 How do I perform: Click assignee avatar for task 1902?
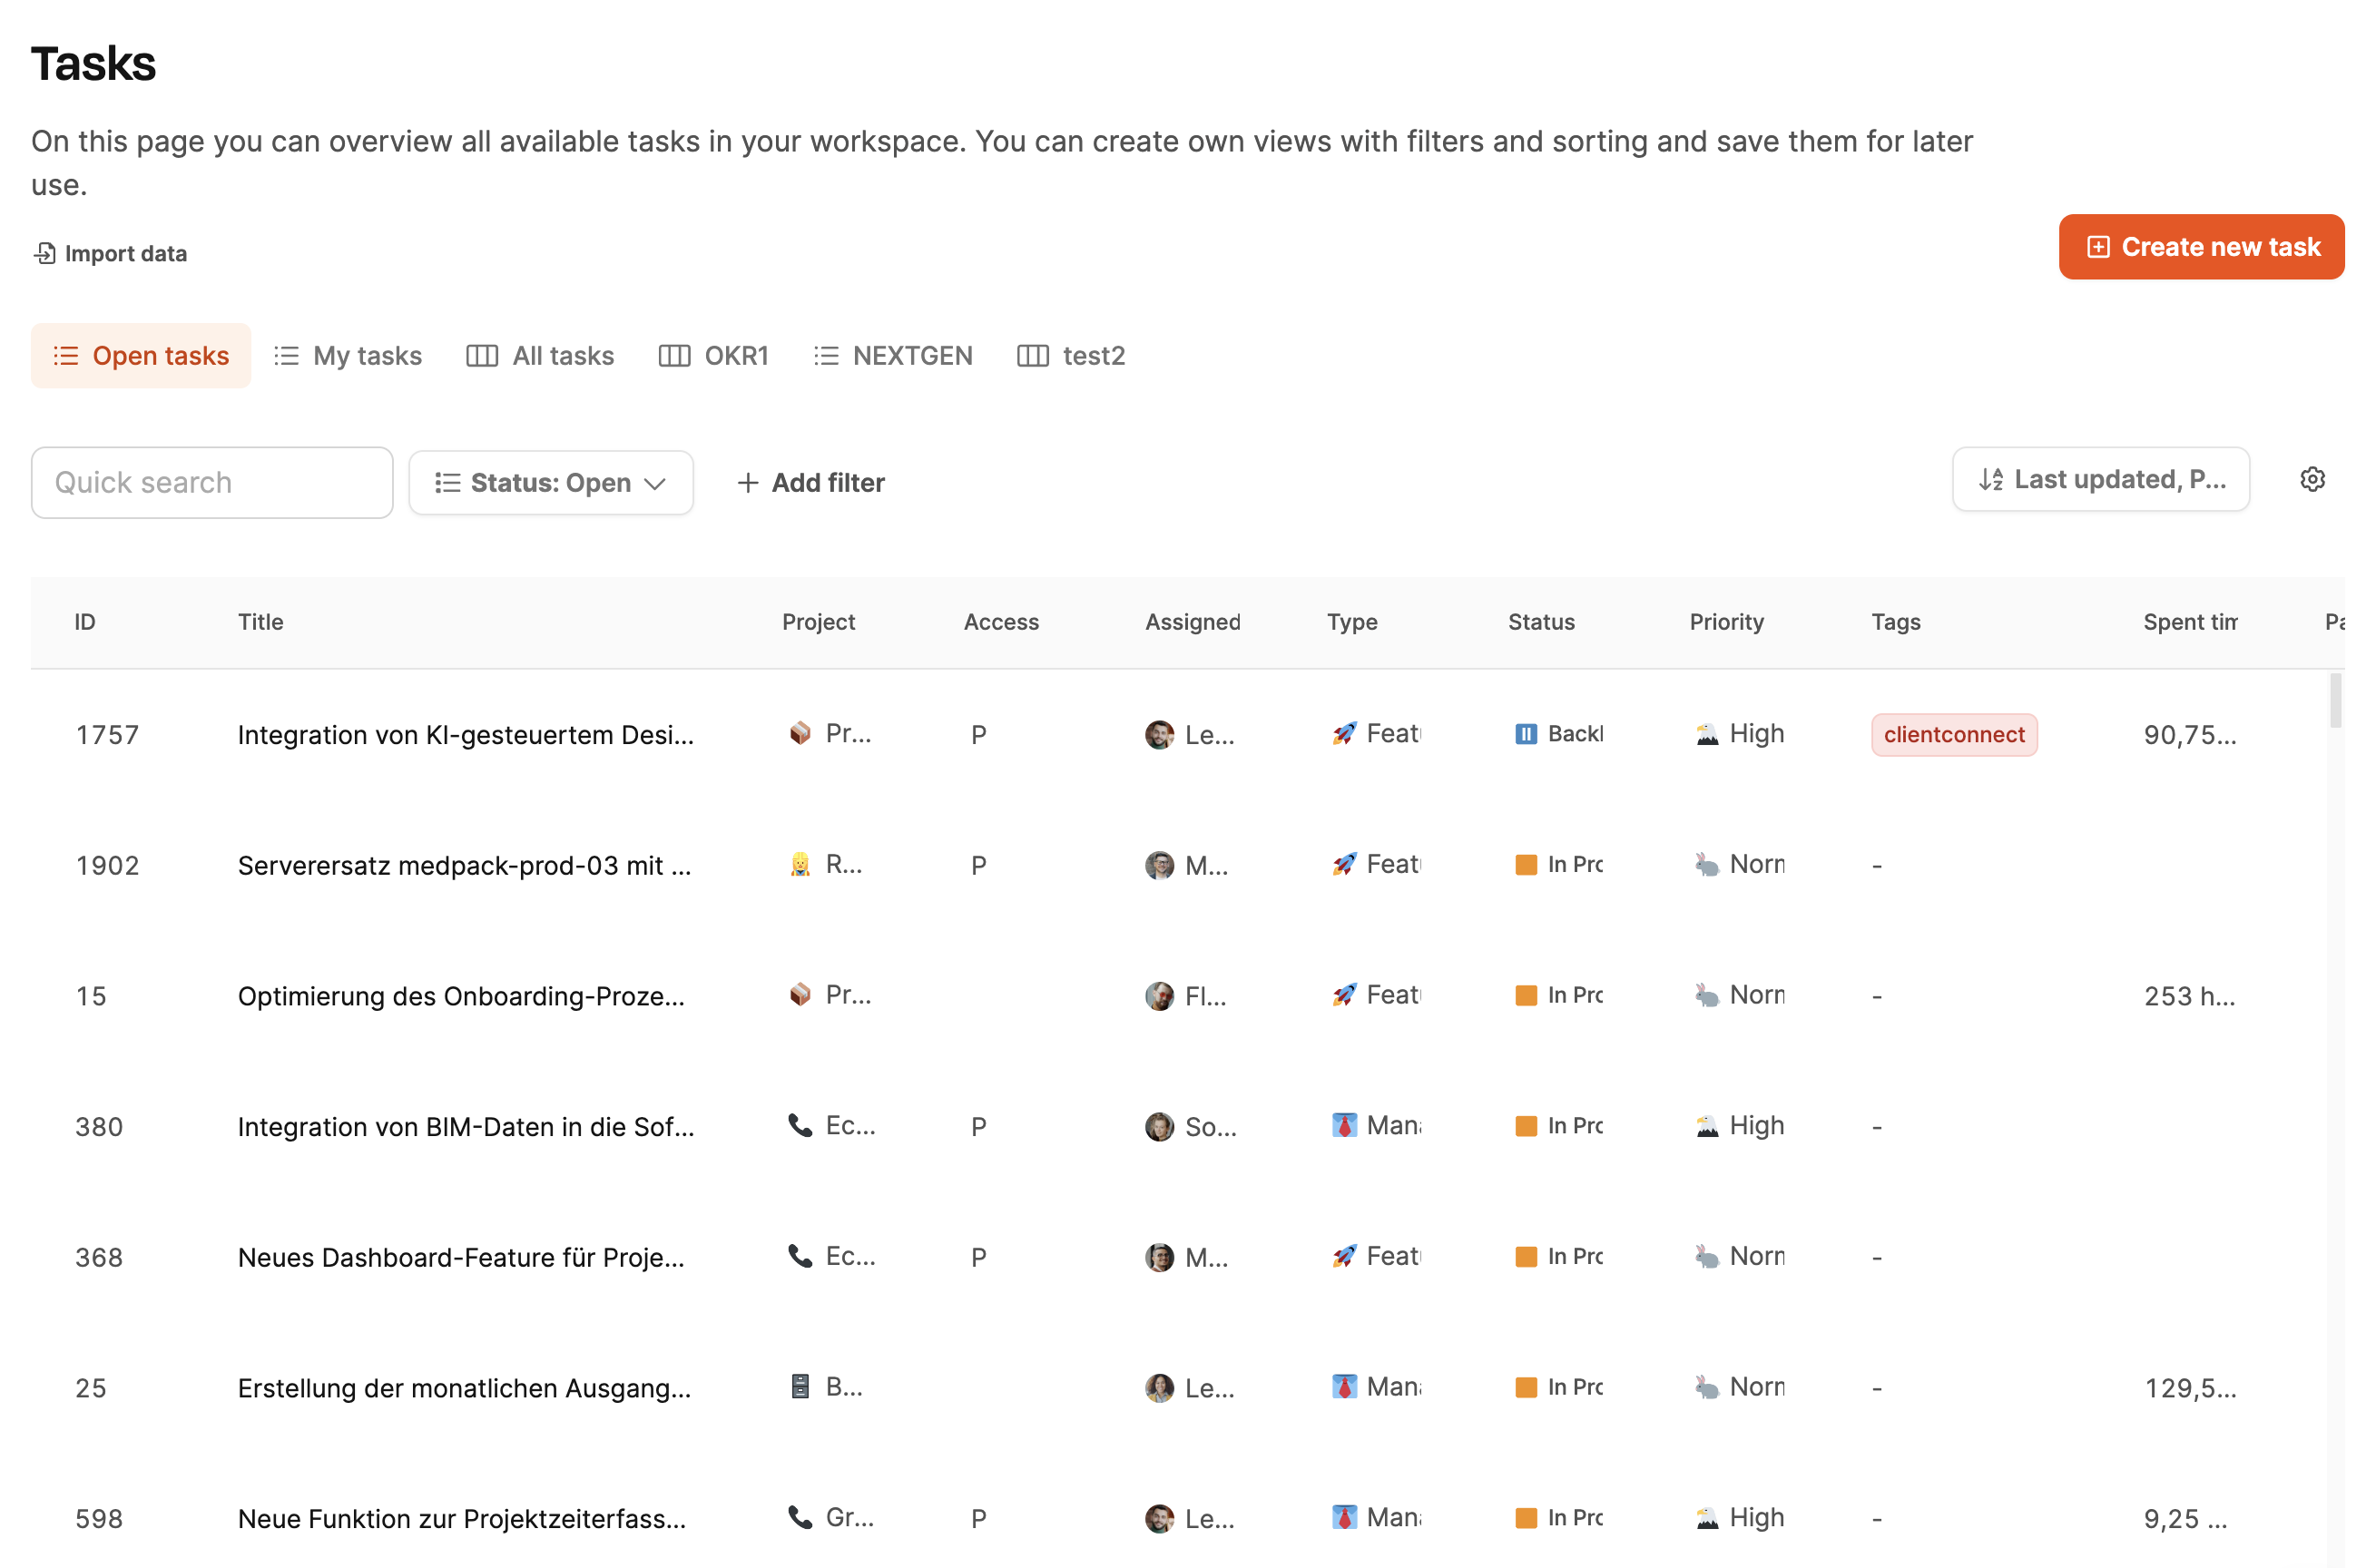point(1159,865)
